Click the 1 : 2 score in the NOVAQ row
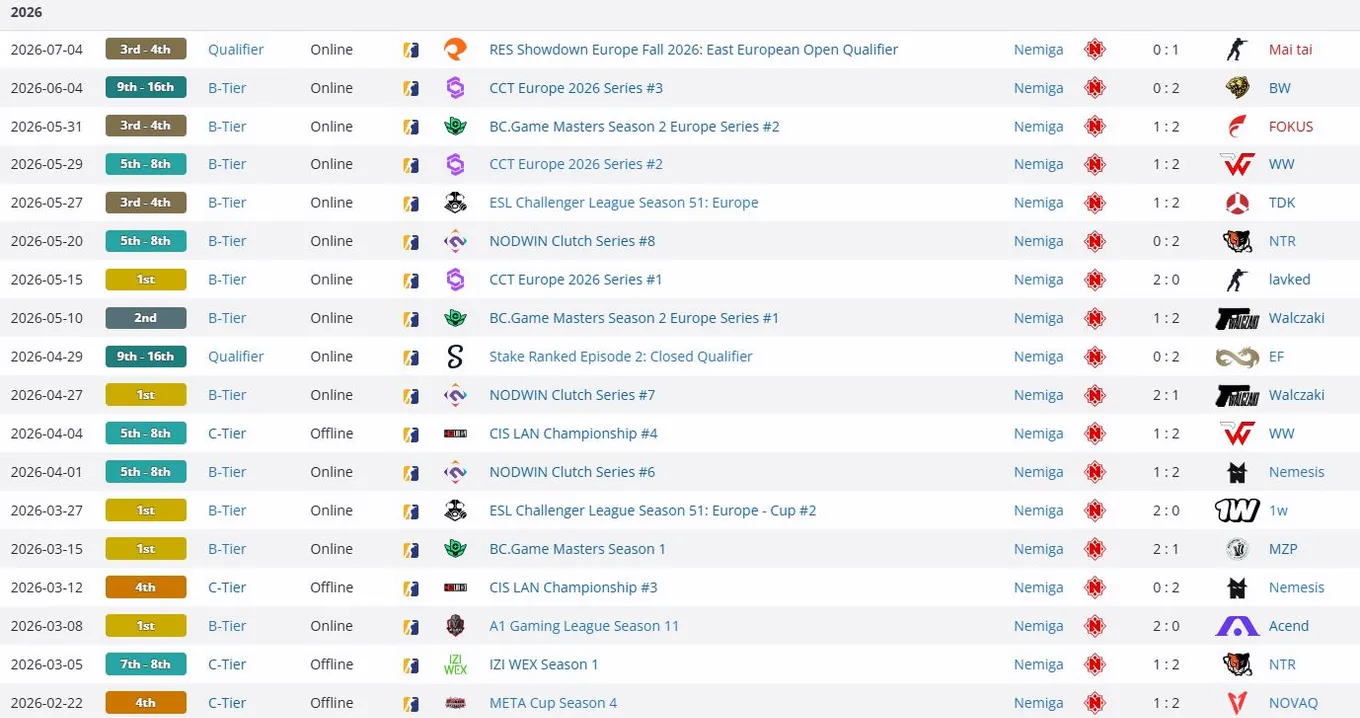 [x=1166, y=703]
